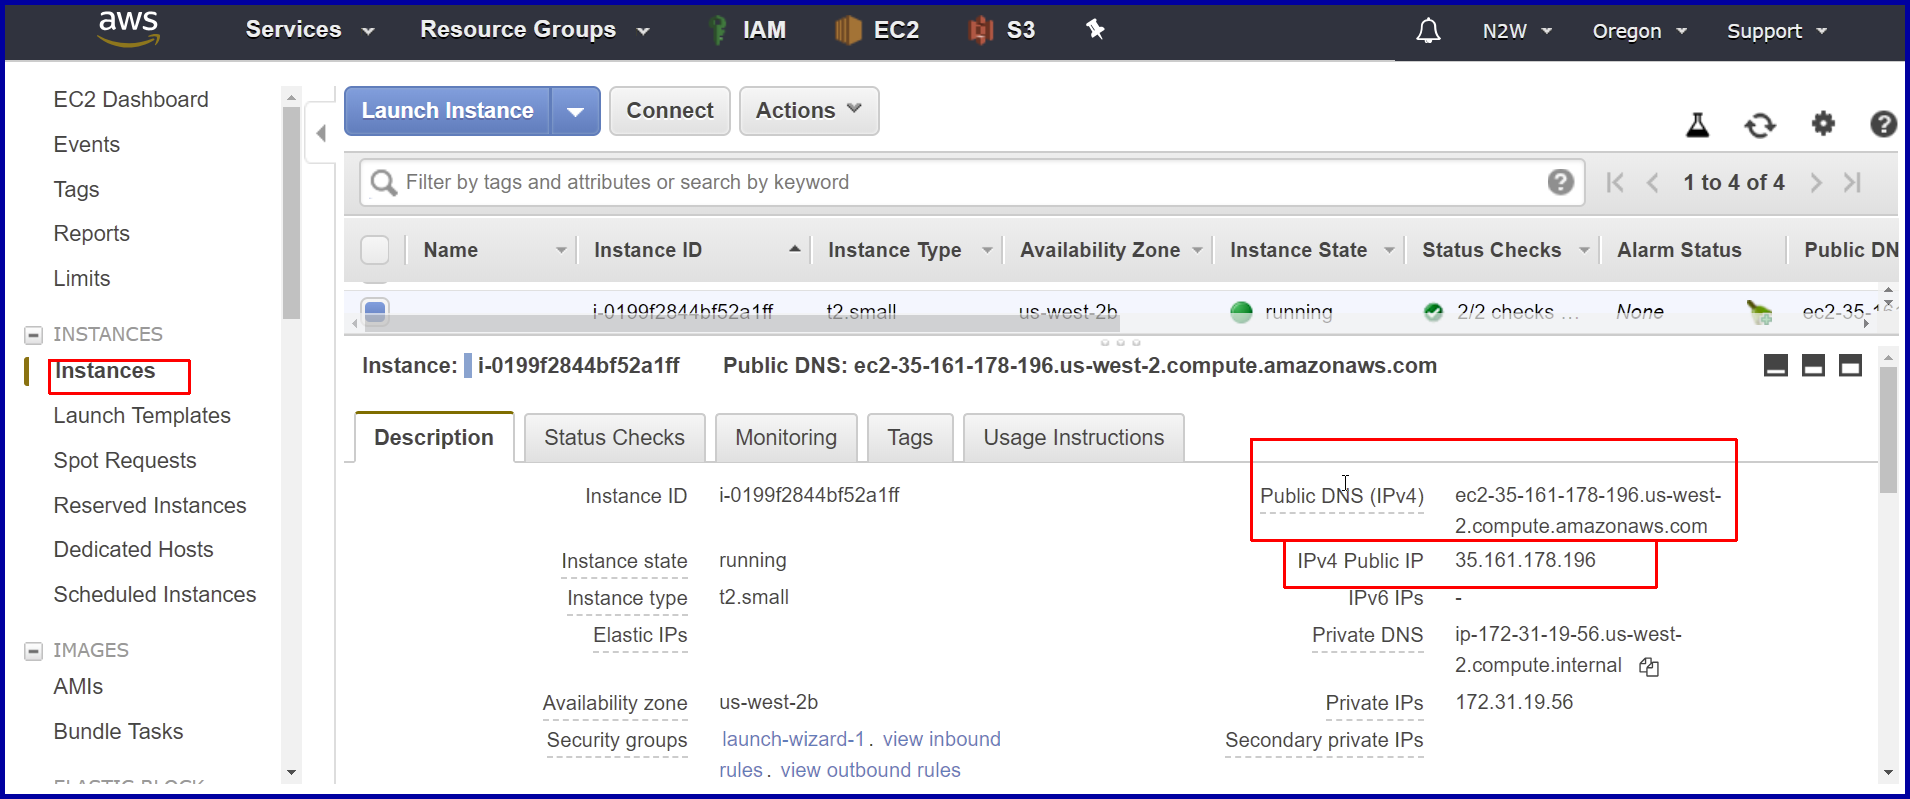
Task: Go to next page of results
Action: (x=1816, y=182)
